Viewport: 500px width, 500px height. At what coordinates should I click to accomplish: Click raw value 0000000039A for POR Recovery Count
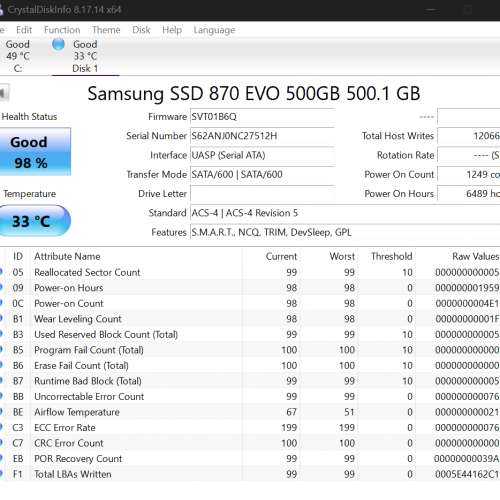tap(467, 459)
